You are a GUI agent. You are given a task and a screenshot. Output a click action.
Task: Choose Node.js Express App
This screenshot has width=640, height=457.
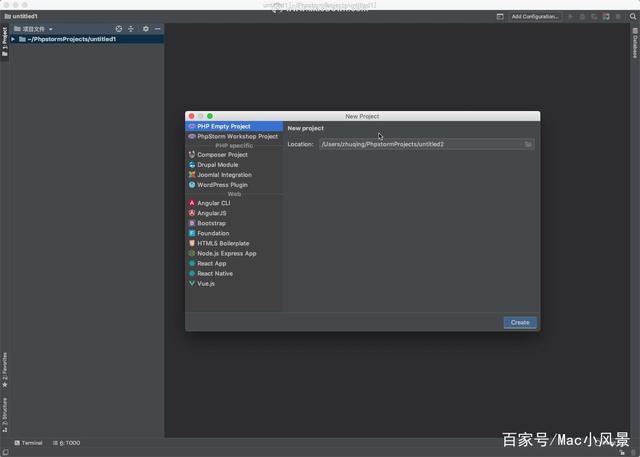(x=234, y=253)
